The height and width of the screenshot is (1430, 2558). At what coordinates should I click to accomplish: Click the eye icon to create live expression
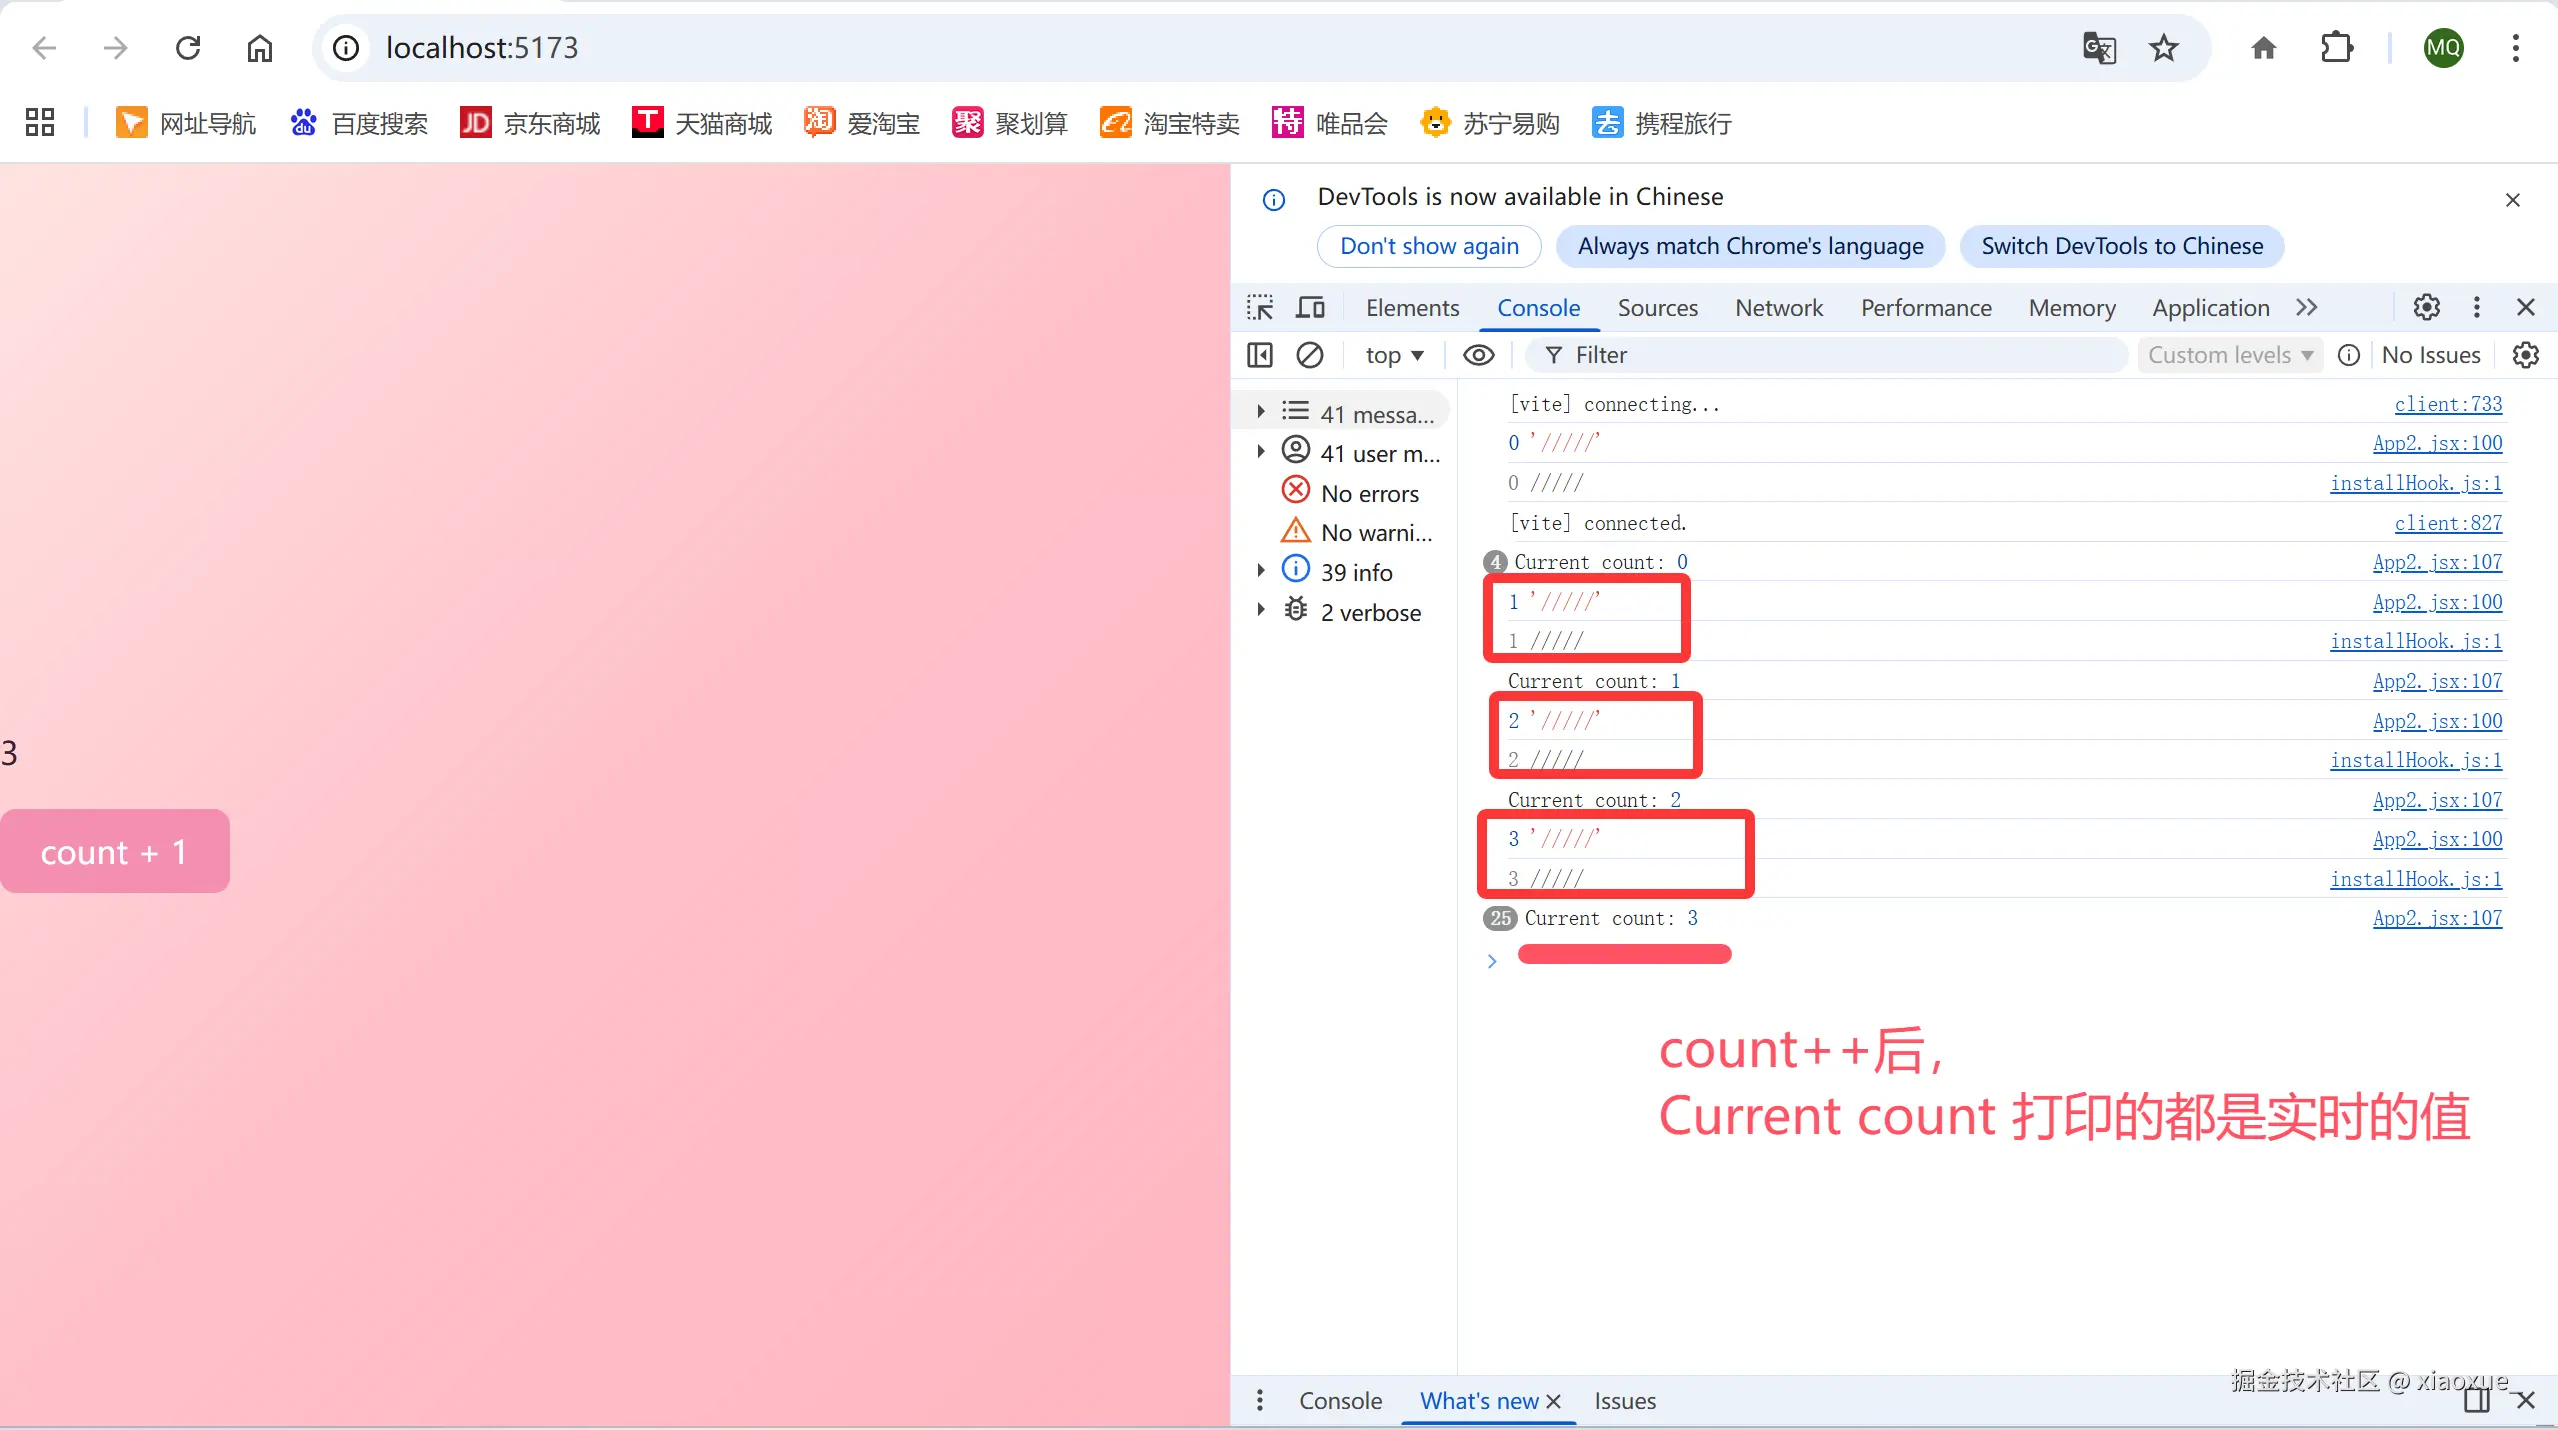(1478, 355)
